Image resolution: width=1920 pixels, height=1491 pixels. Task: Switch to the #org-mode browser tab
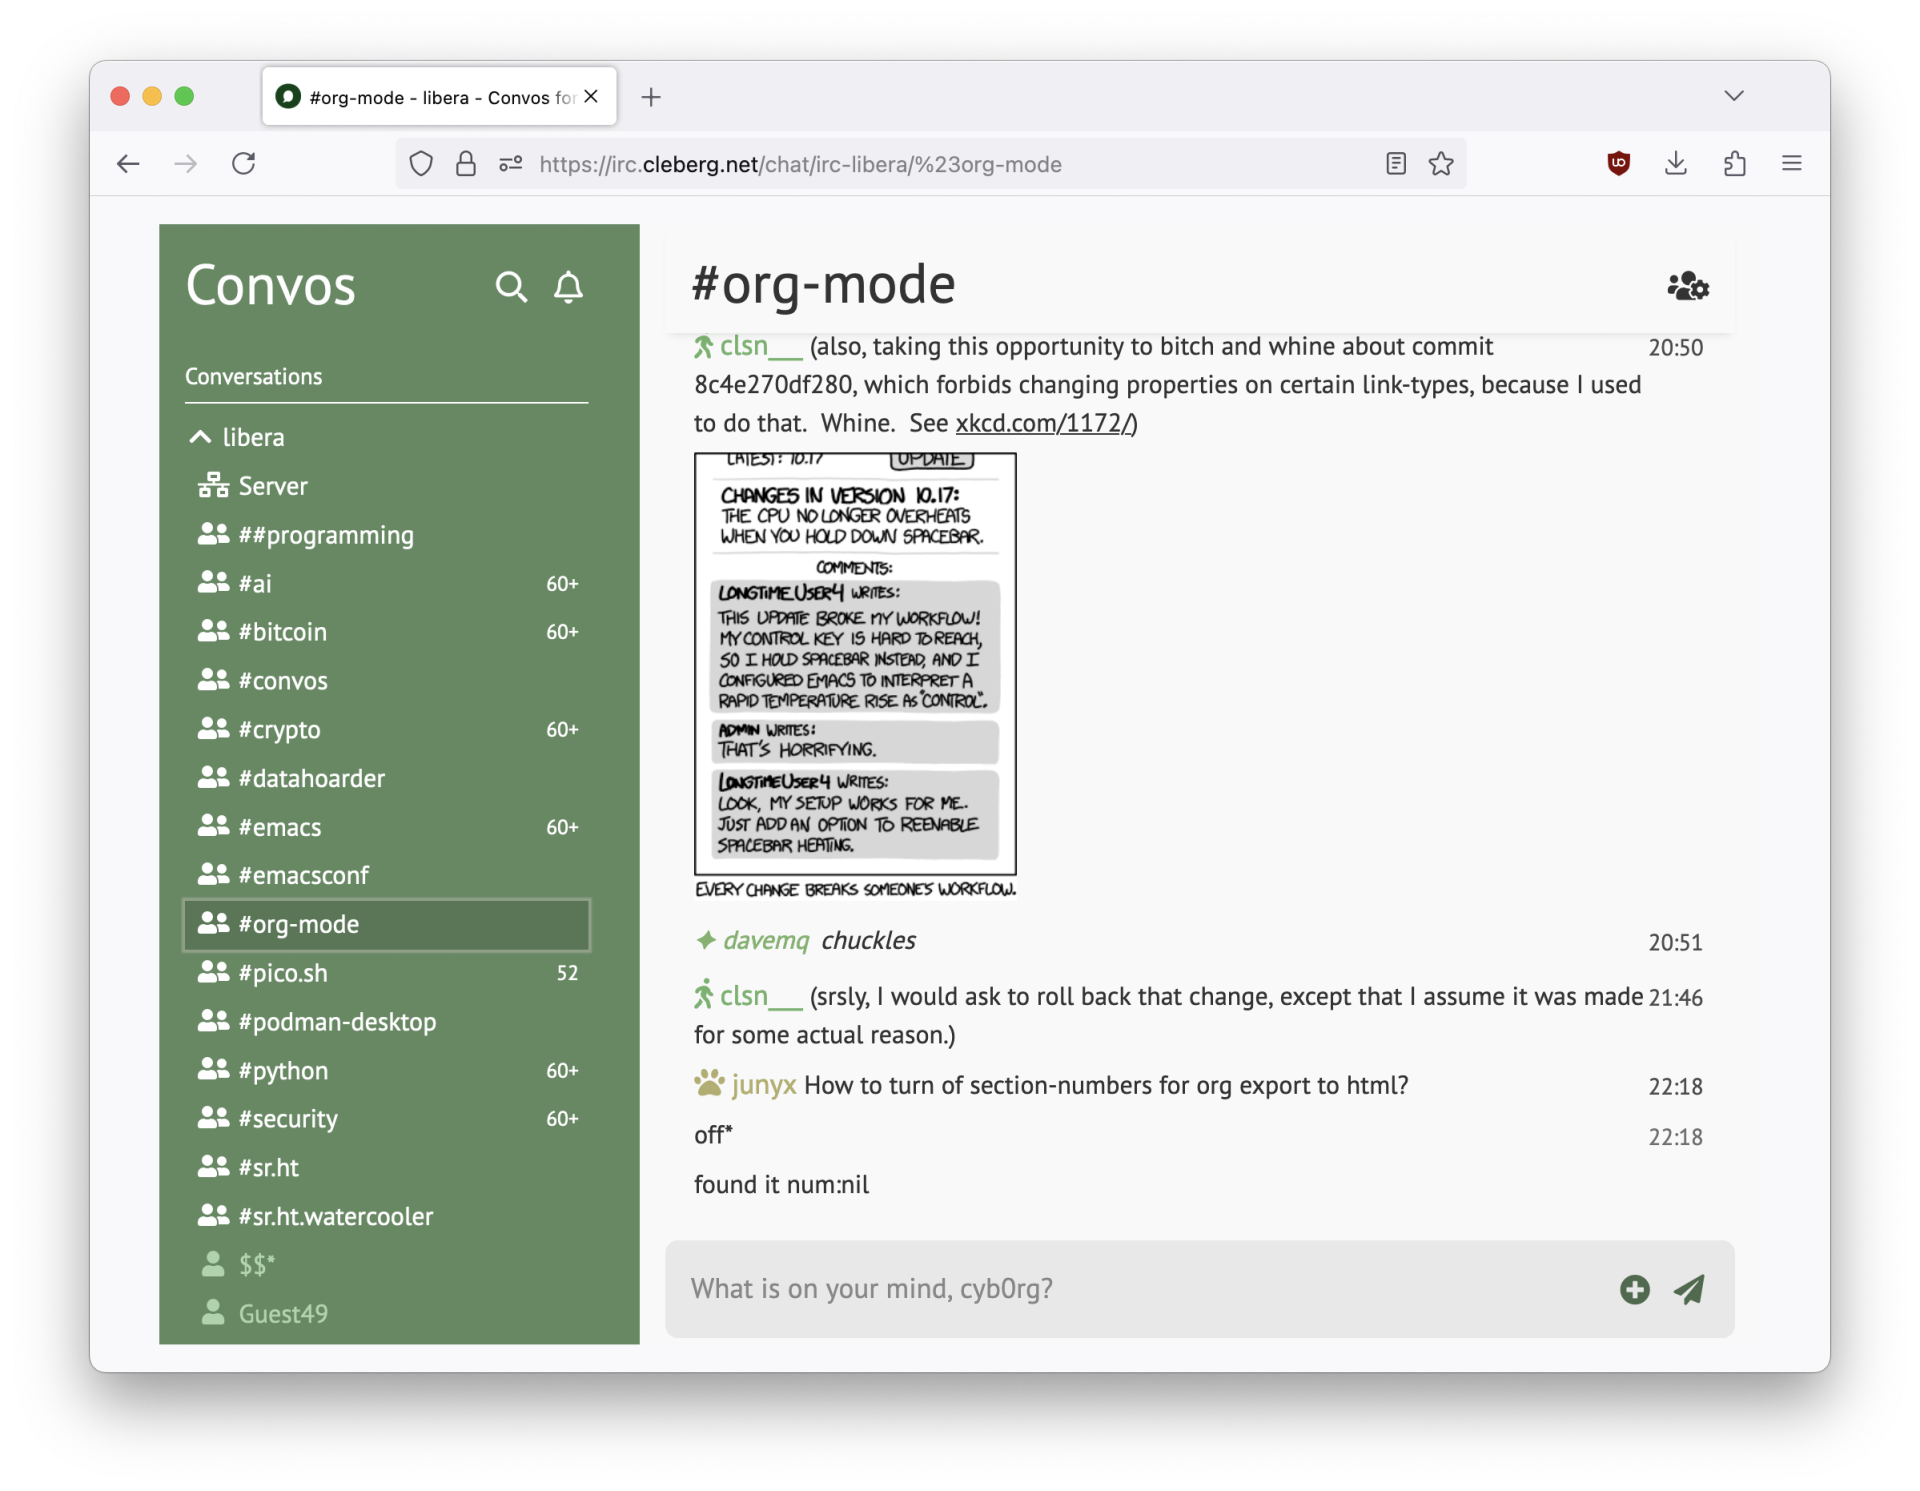pyautogui.click(x=420, y=96)
